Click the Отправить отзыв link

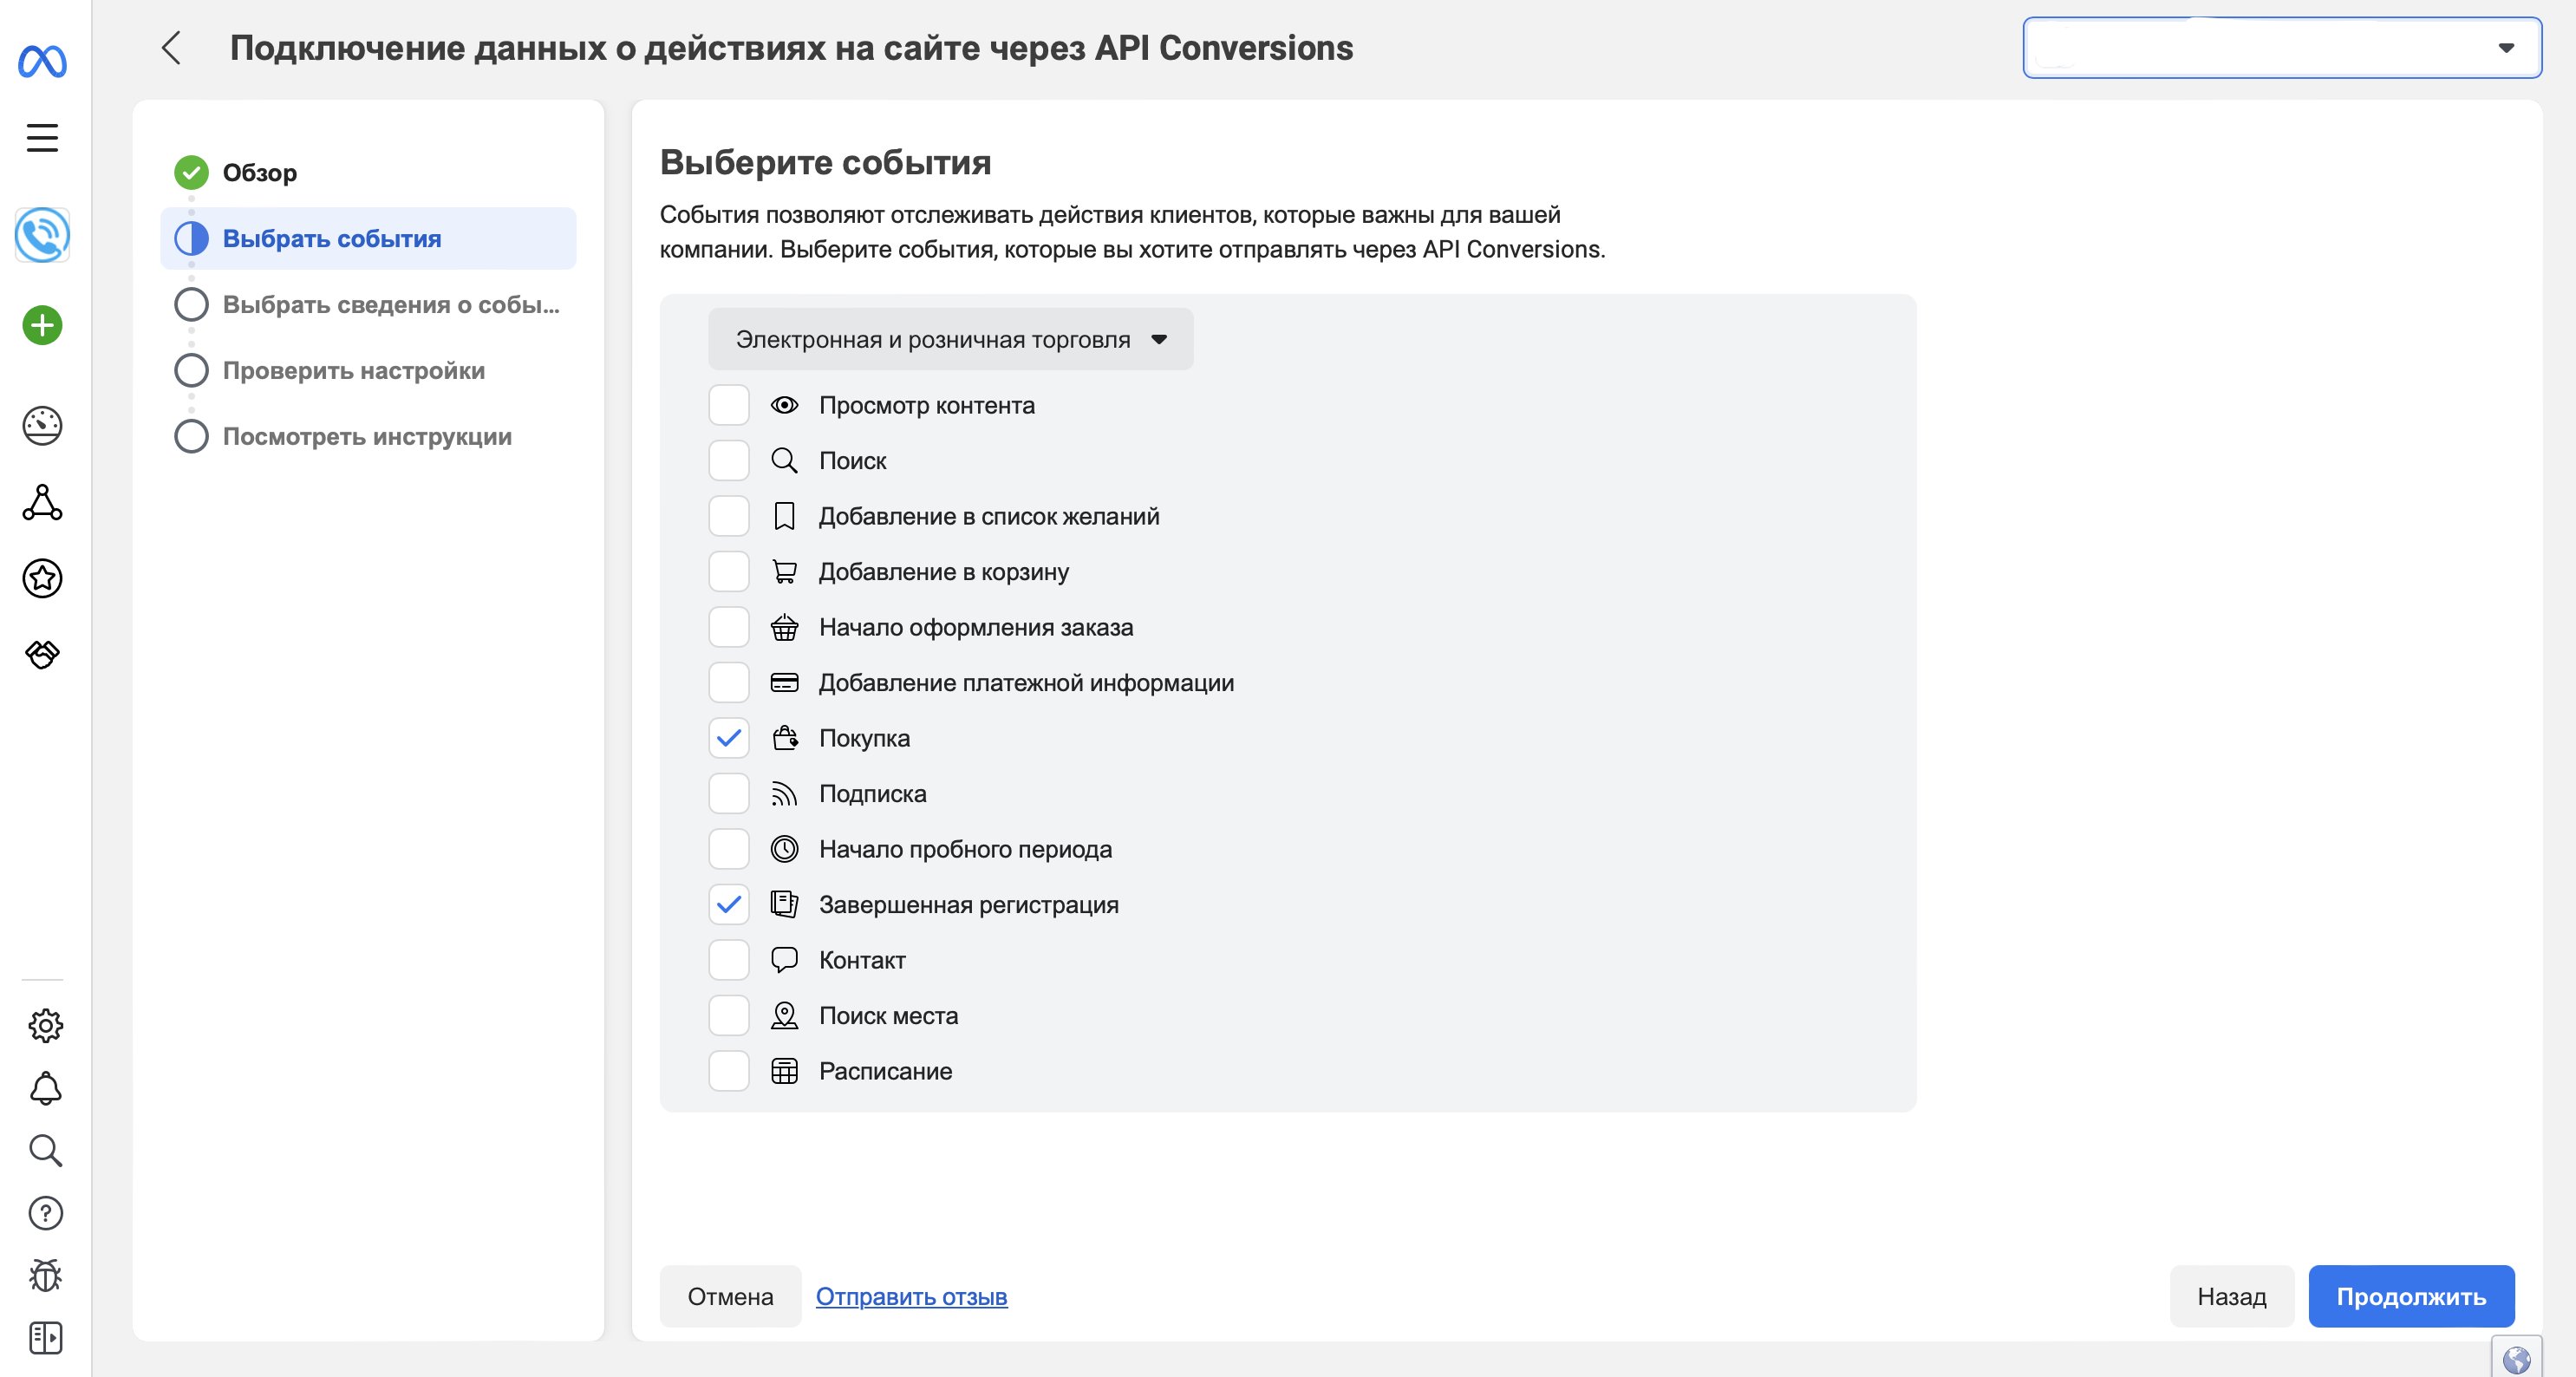click(911, 1296)
